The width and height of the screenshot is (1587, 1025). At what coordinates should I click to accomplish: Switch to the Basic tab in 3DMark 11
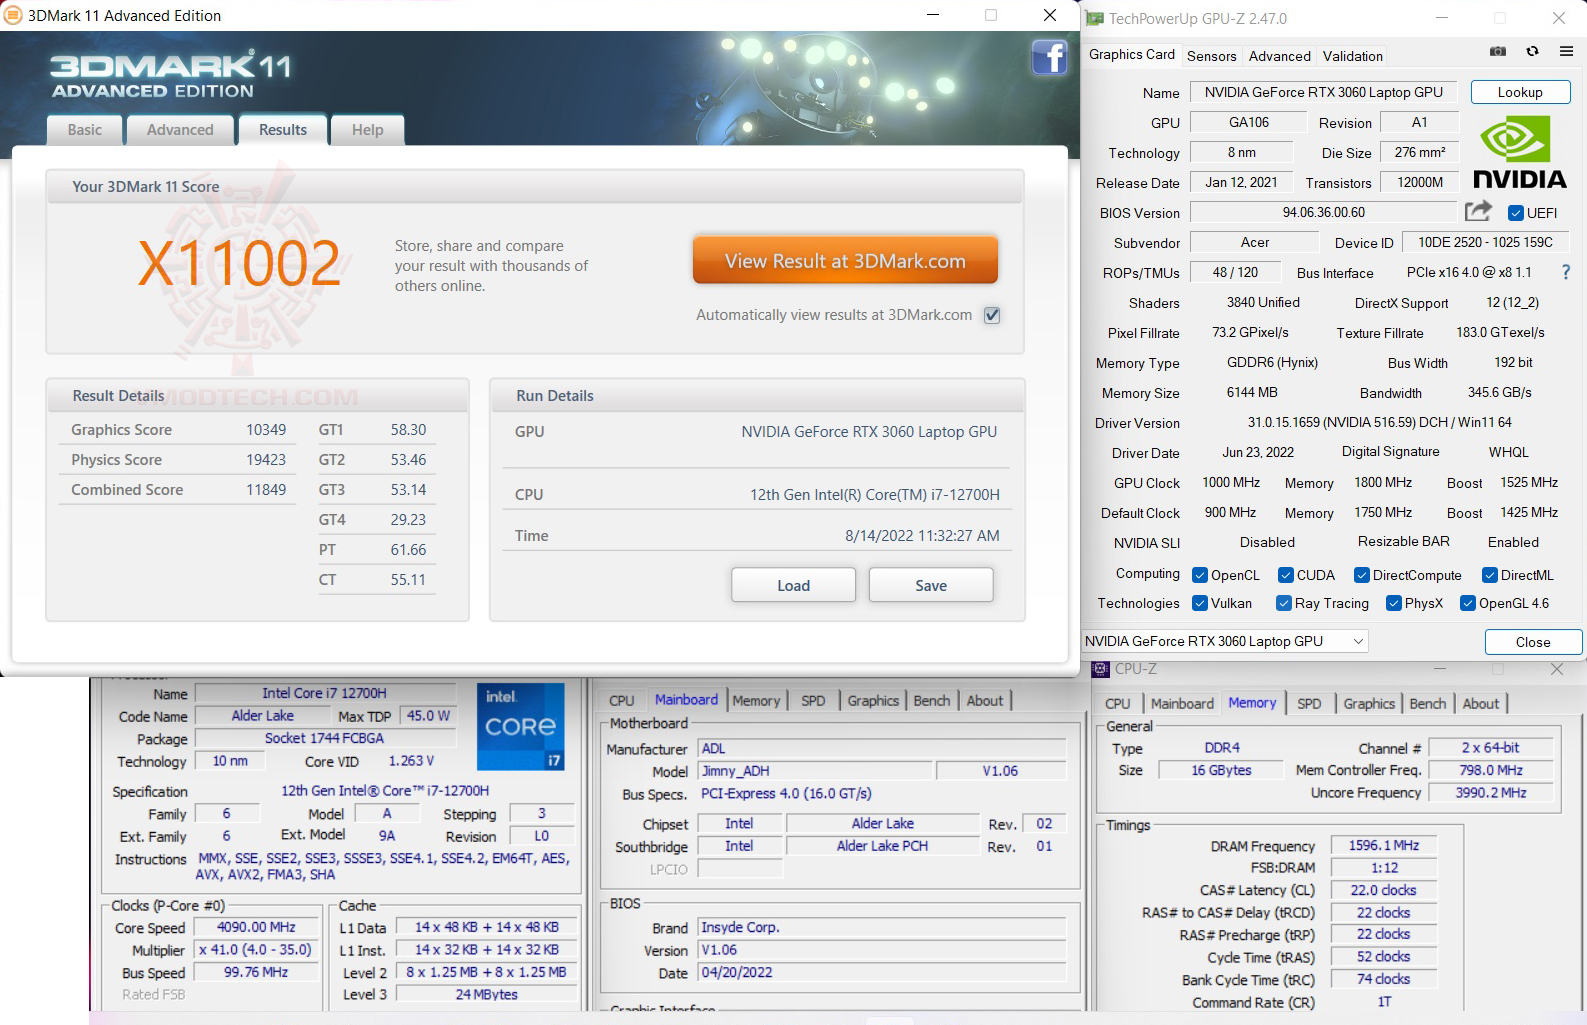[x=85, y=130]
